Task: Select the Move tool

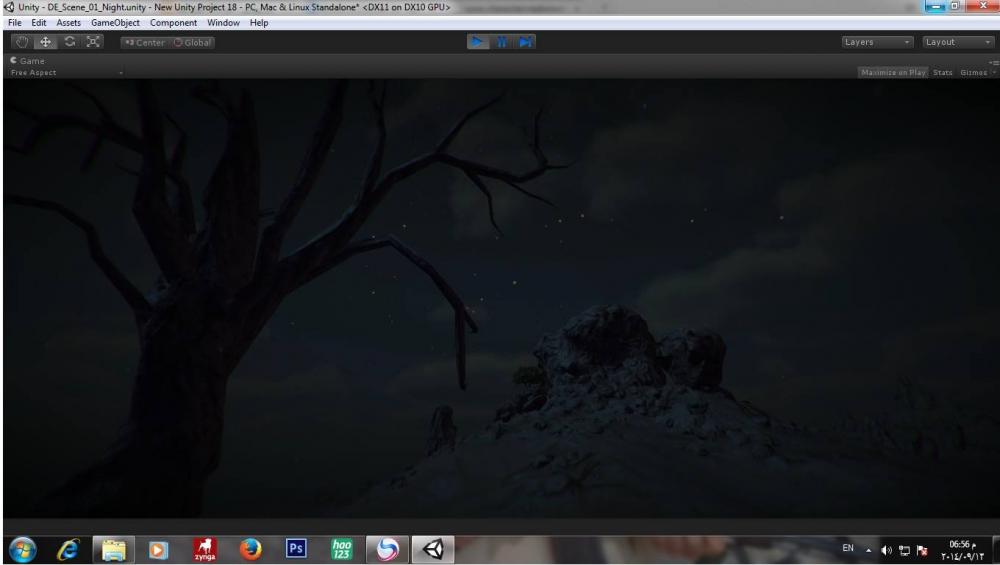Action: coord(46,42)
